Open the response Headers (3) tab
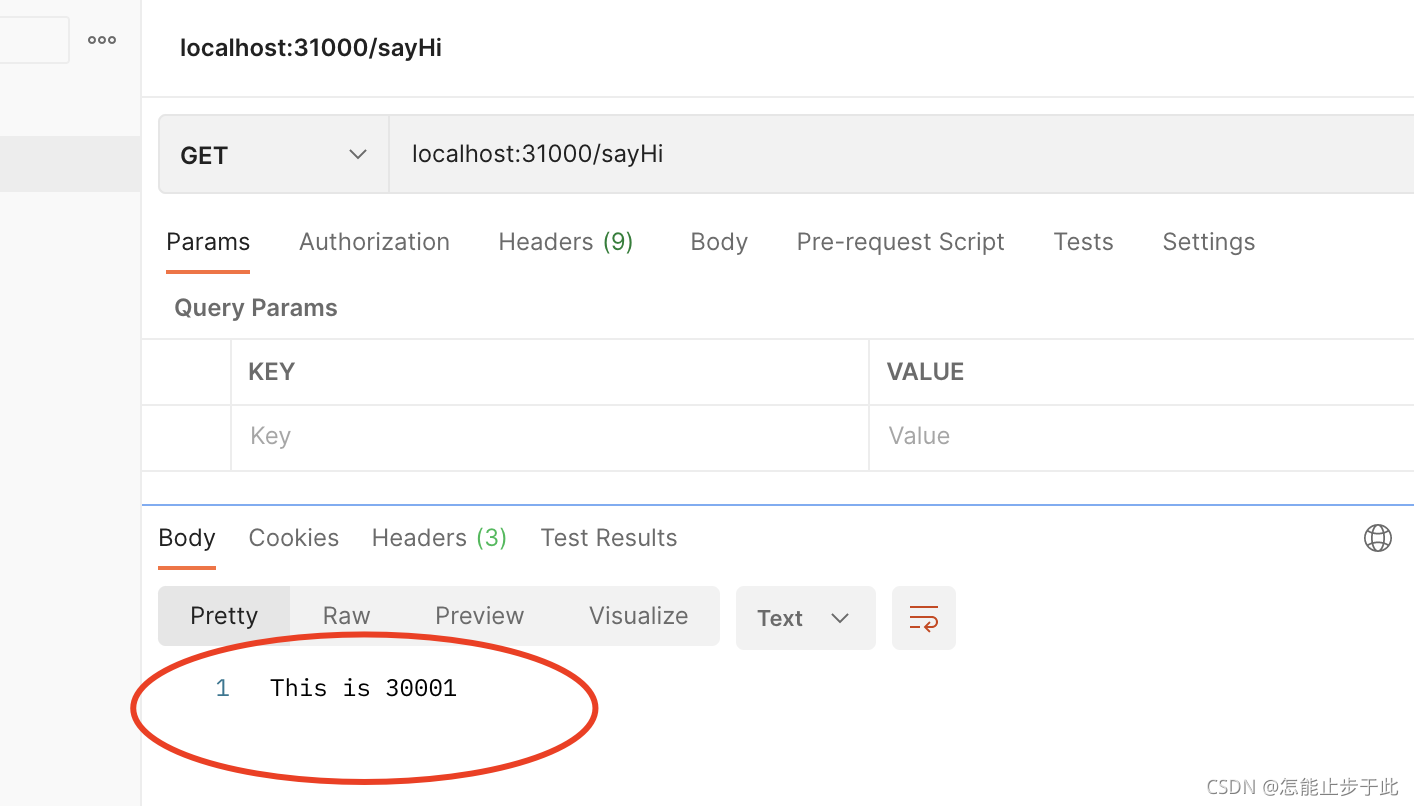The height and width of the screenshot is (806, 1414). [439, 538]
